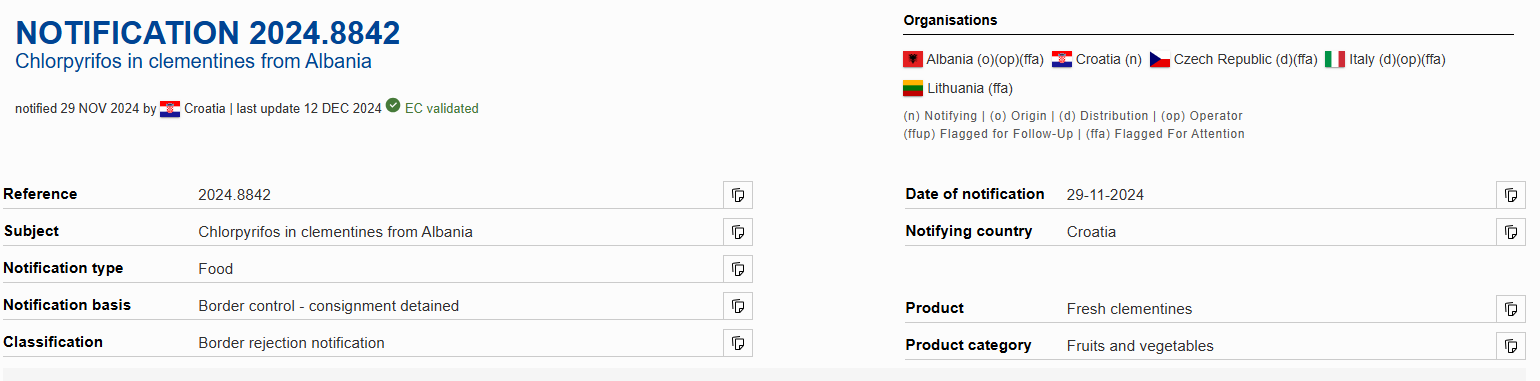Click the Croatia (n) organisation entry
Image resolution: width=1540 pixels, height=381 pixels.
click(x=1097, y=59)
